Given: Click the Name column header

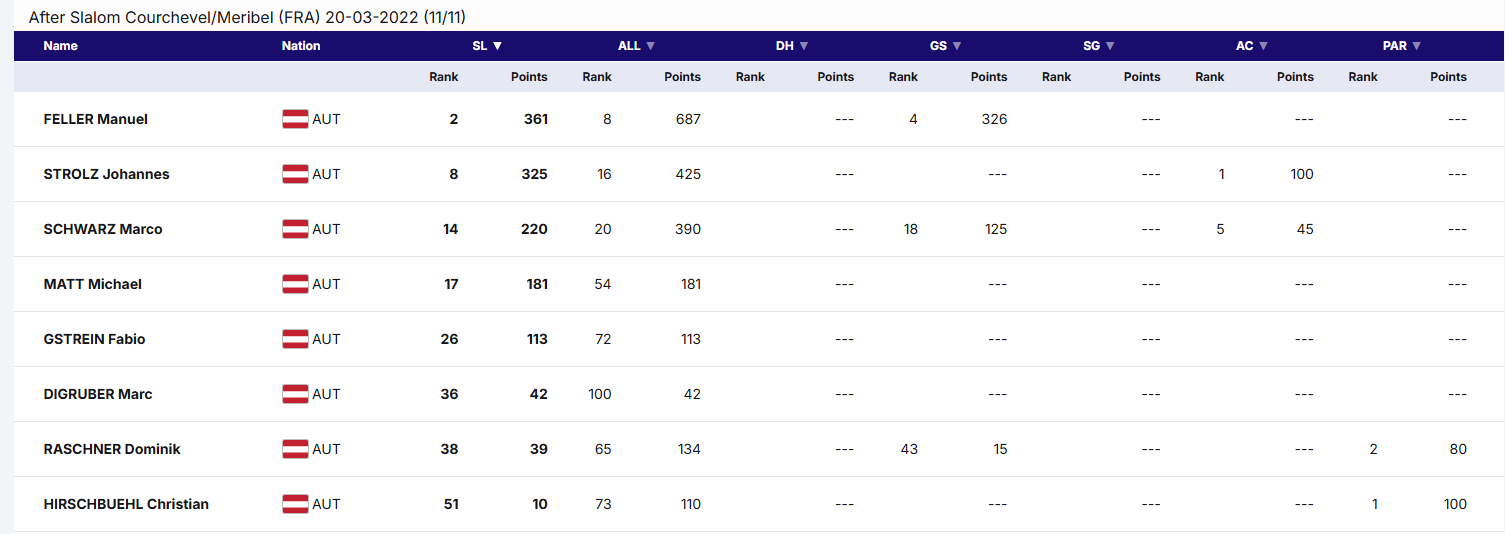Looking at the screenshot, I should click(61, 46).
